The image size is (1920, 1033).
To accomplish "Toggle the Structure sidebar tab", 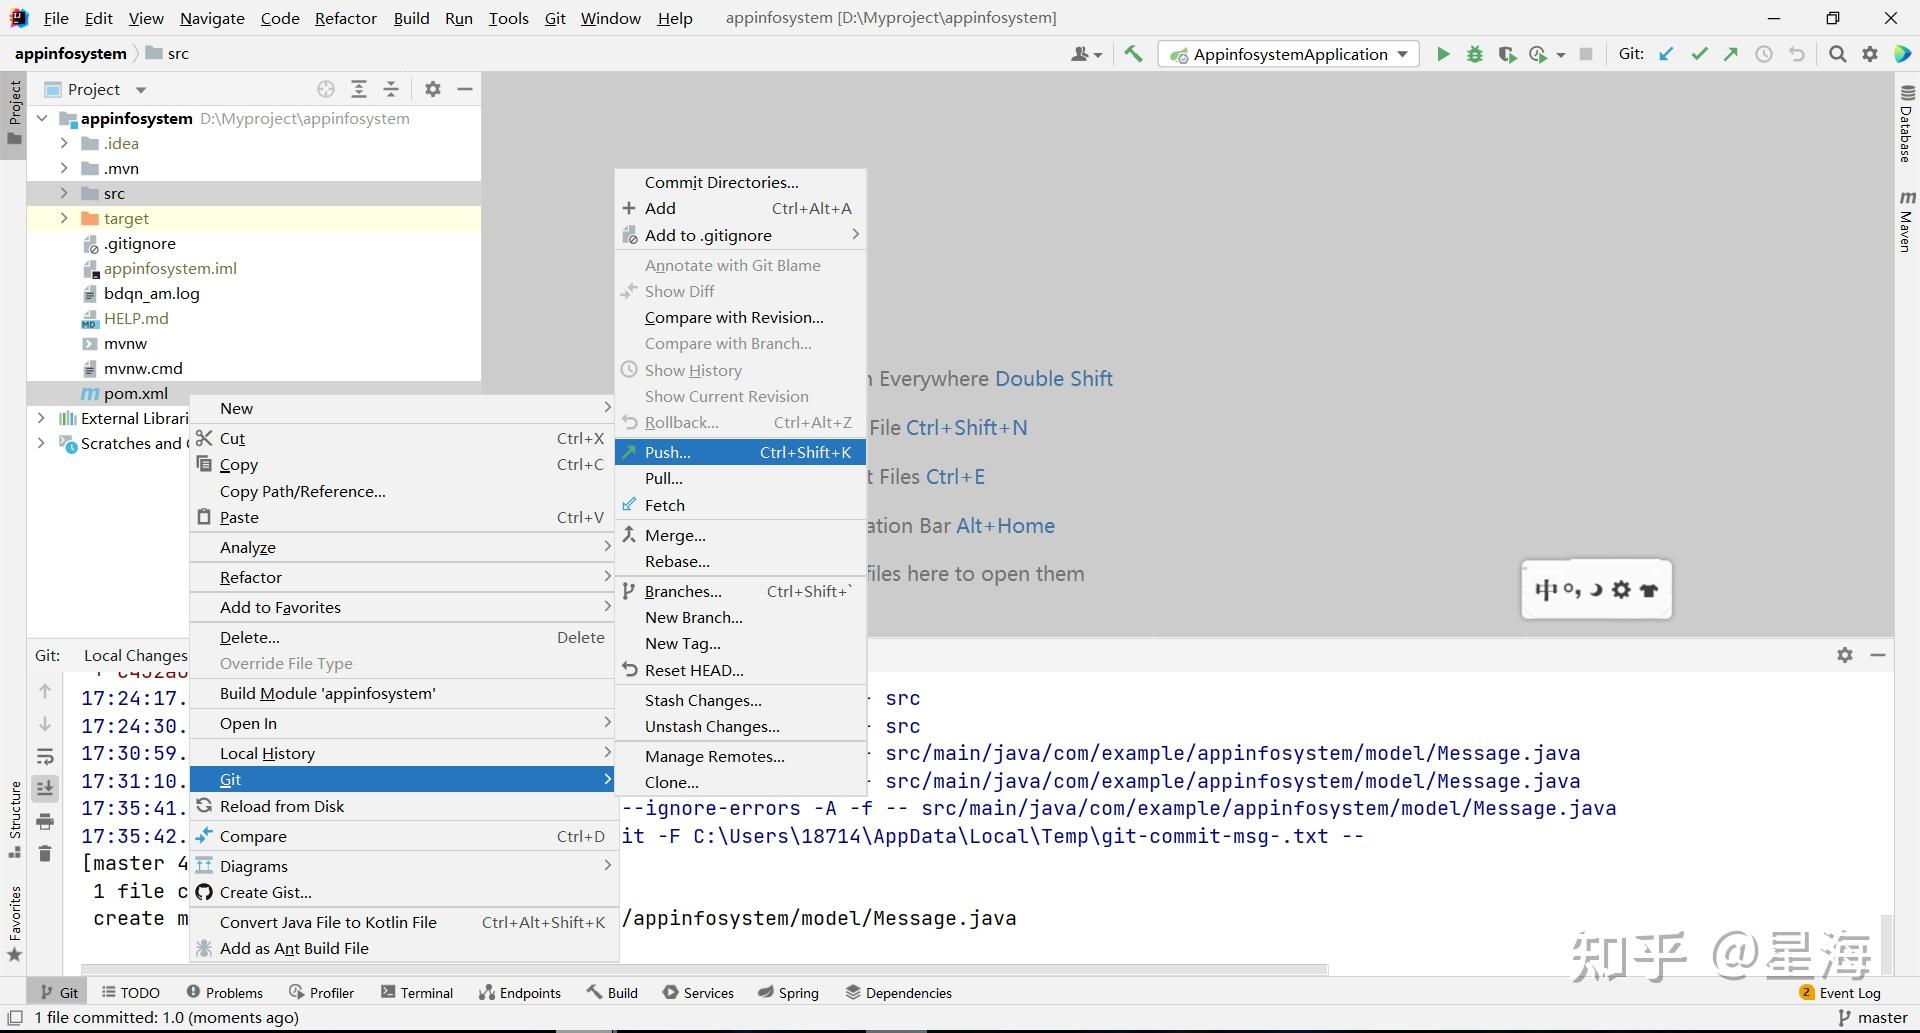I will coord(14,820).
